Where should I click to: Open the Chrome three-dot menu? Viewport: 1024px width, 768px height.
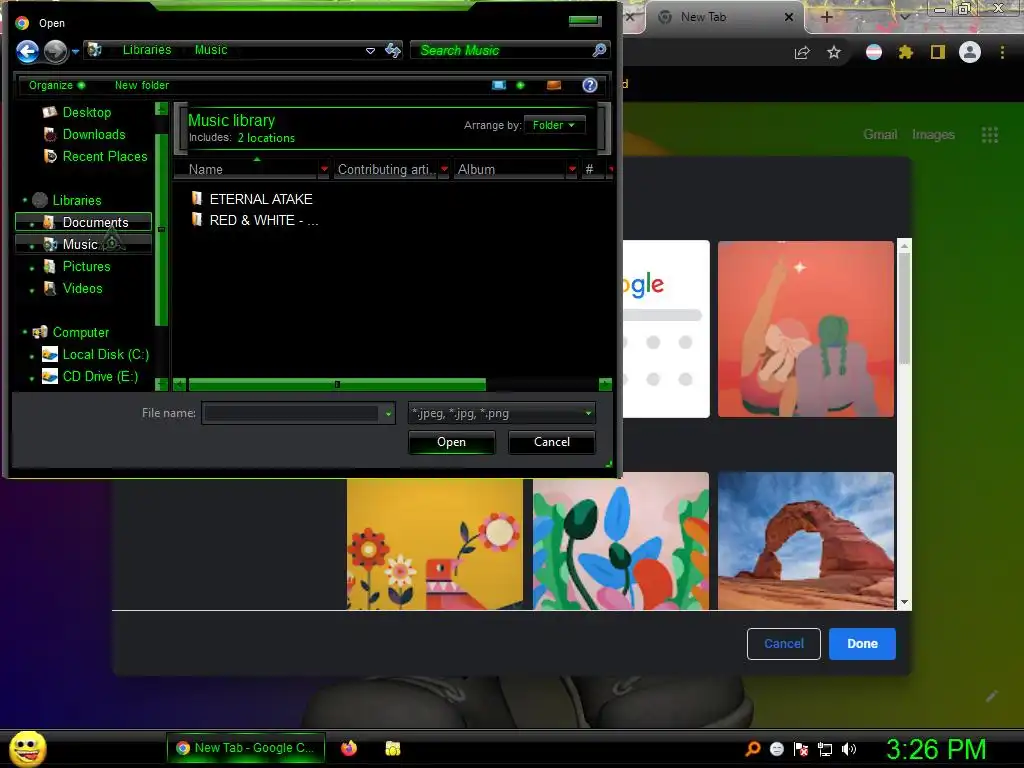(x=1002, y=52)
